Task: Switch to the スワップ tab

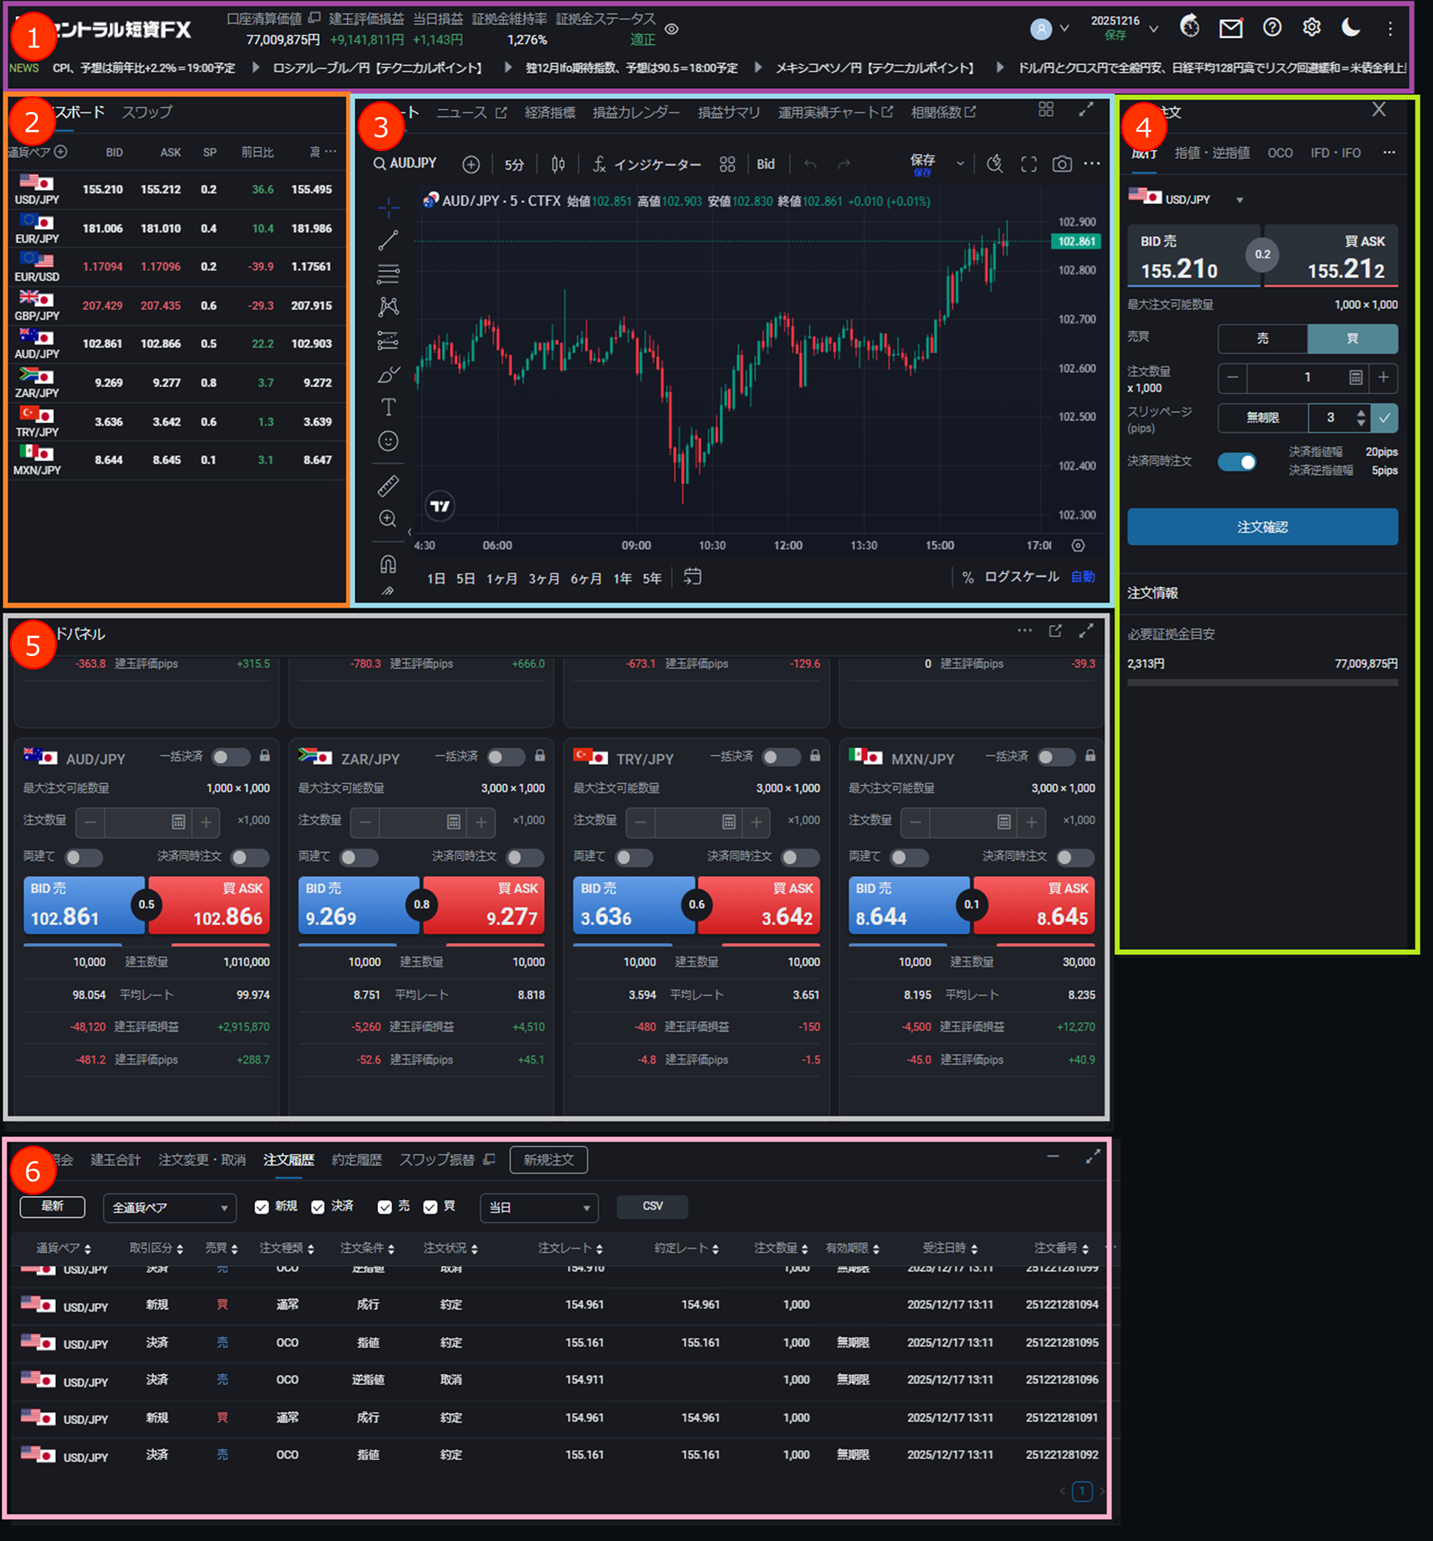Action: pos(147,112)
